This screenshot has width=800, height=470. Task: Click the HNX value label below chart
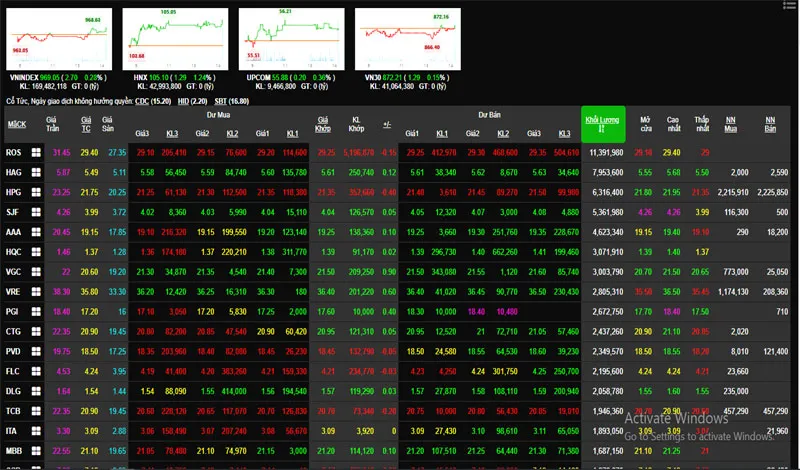click(174, 78)
